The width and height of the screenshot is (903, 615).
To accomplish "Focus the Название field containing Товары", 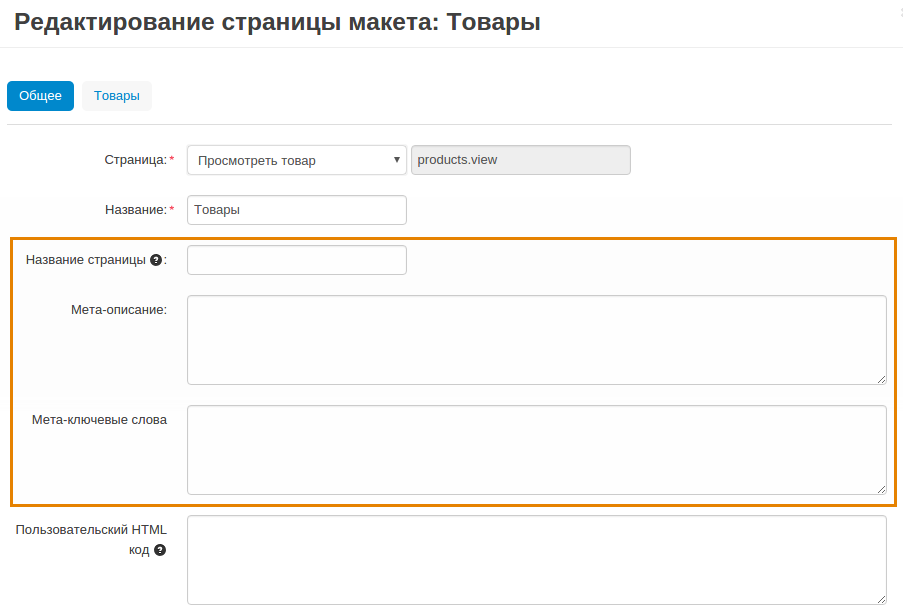I will pyautogui.click(x=297, y=210).
